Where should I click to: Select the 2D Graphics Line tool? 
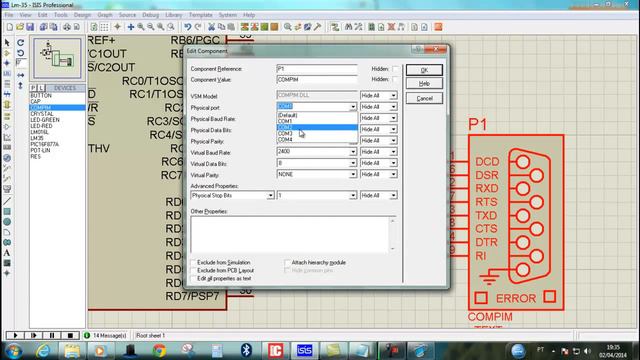7,201
